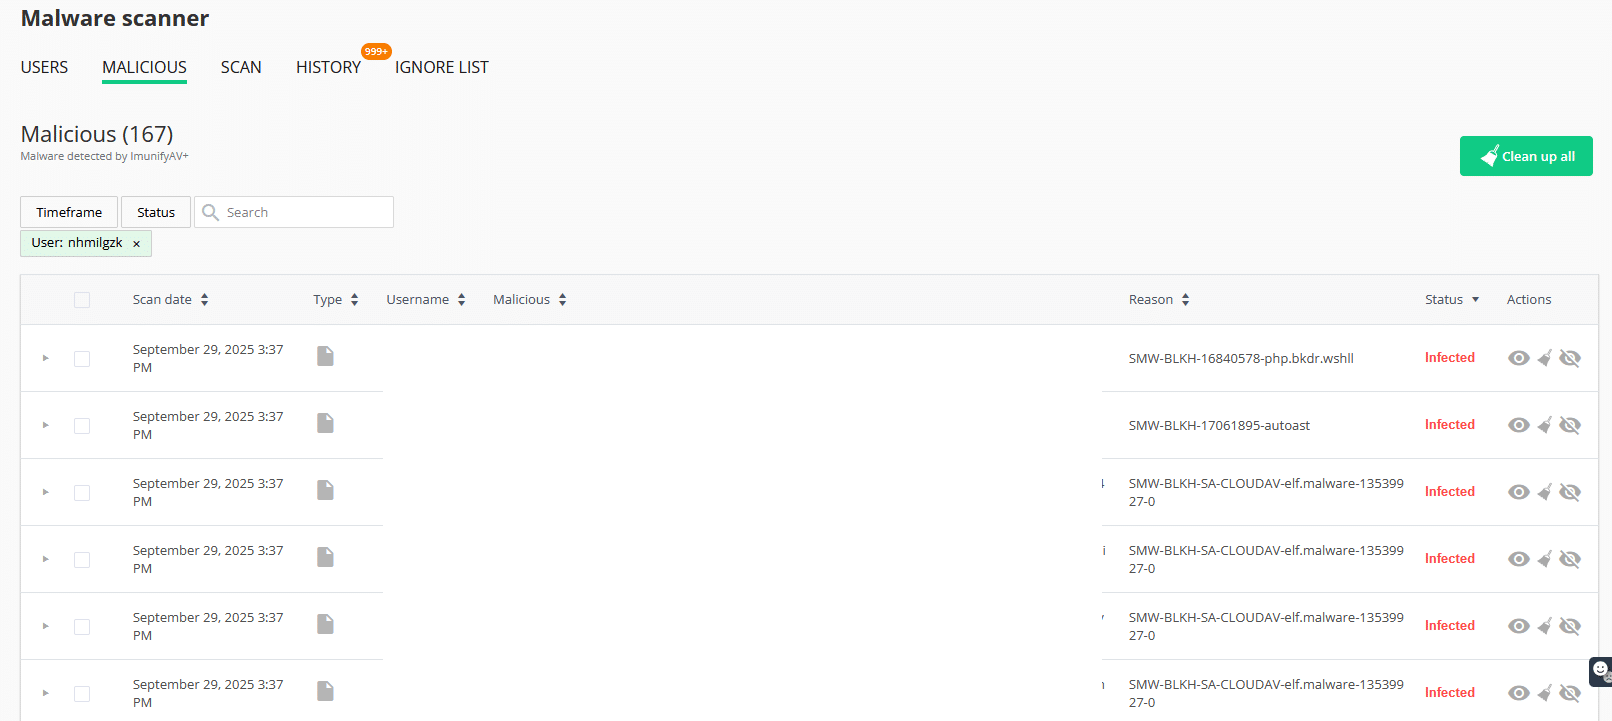Click cleanup broom icon in first row

click(x=1545, y=358)
